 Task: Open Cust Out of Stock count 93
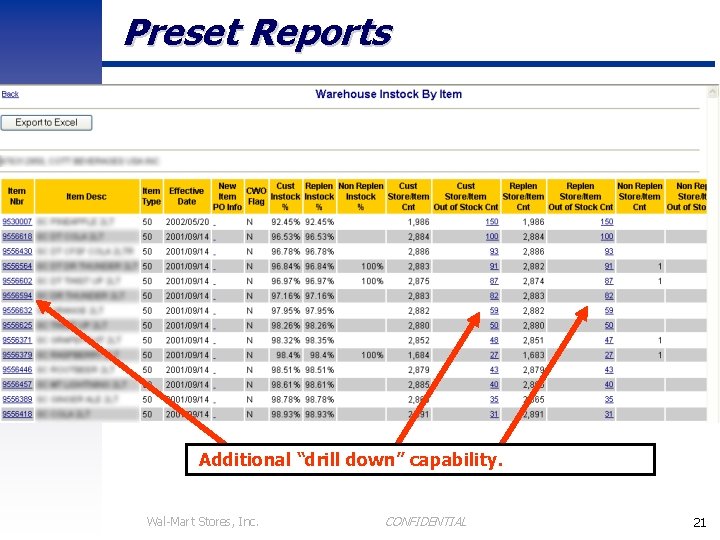494,252
